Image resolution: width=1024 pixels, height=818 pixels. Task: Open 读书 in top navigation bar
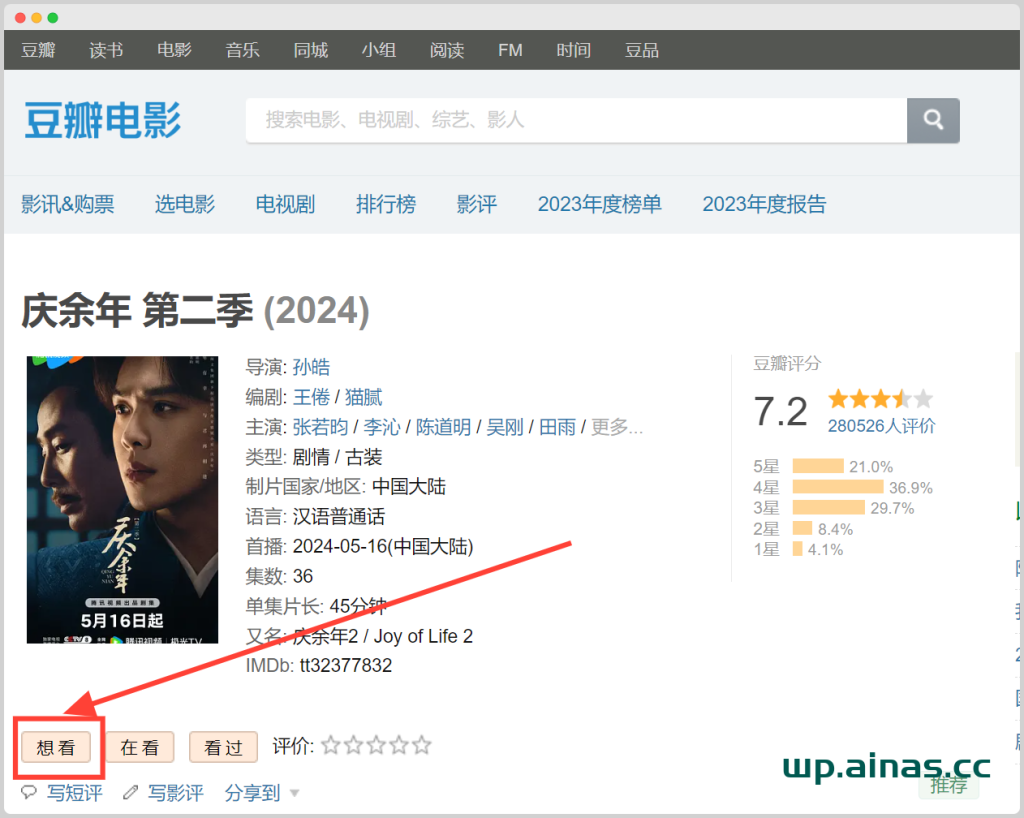(x=106, y=50)
